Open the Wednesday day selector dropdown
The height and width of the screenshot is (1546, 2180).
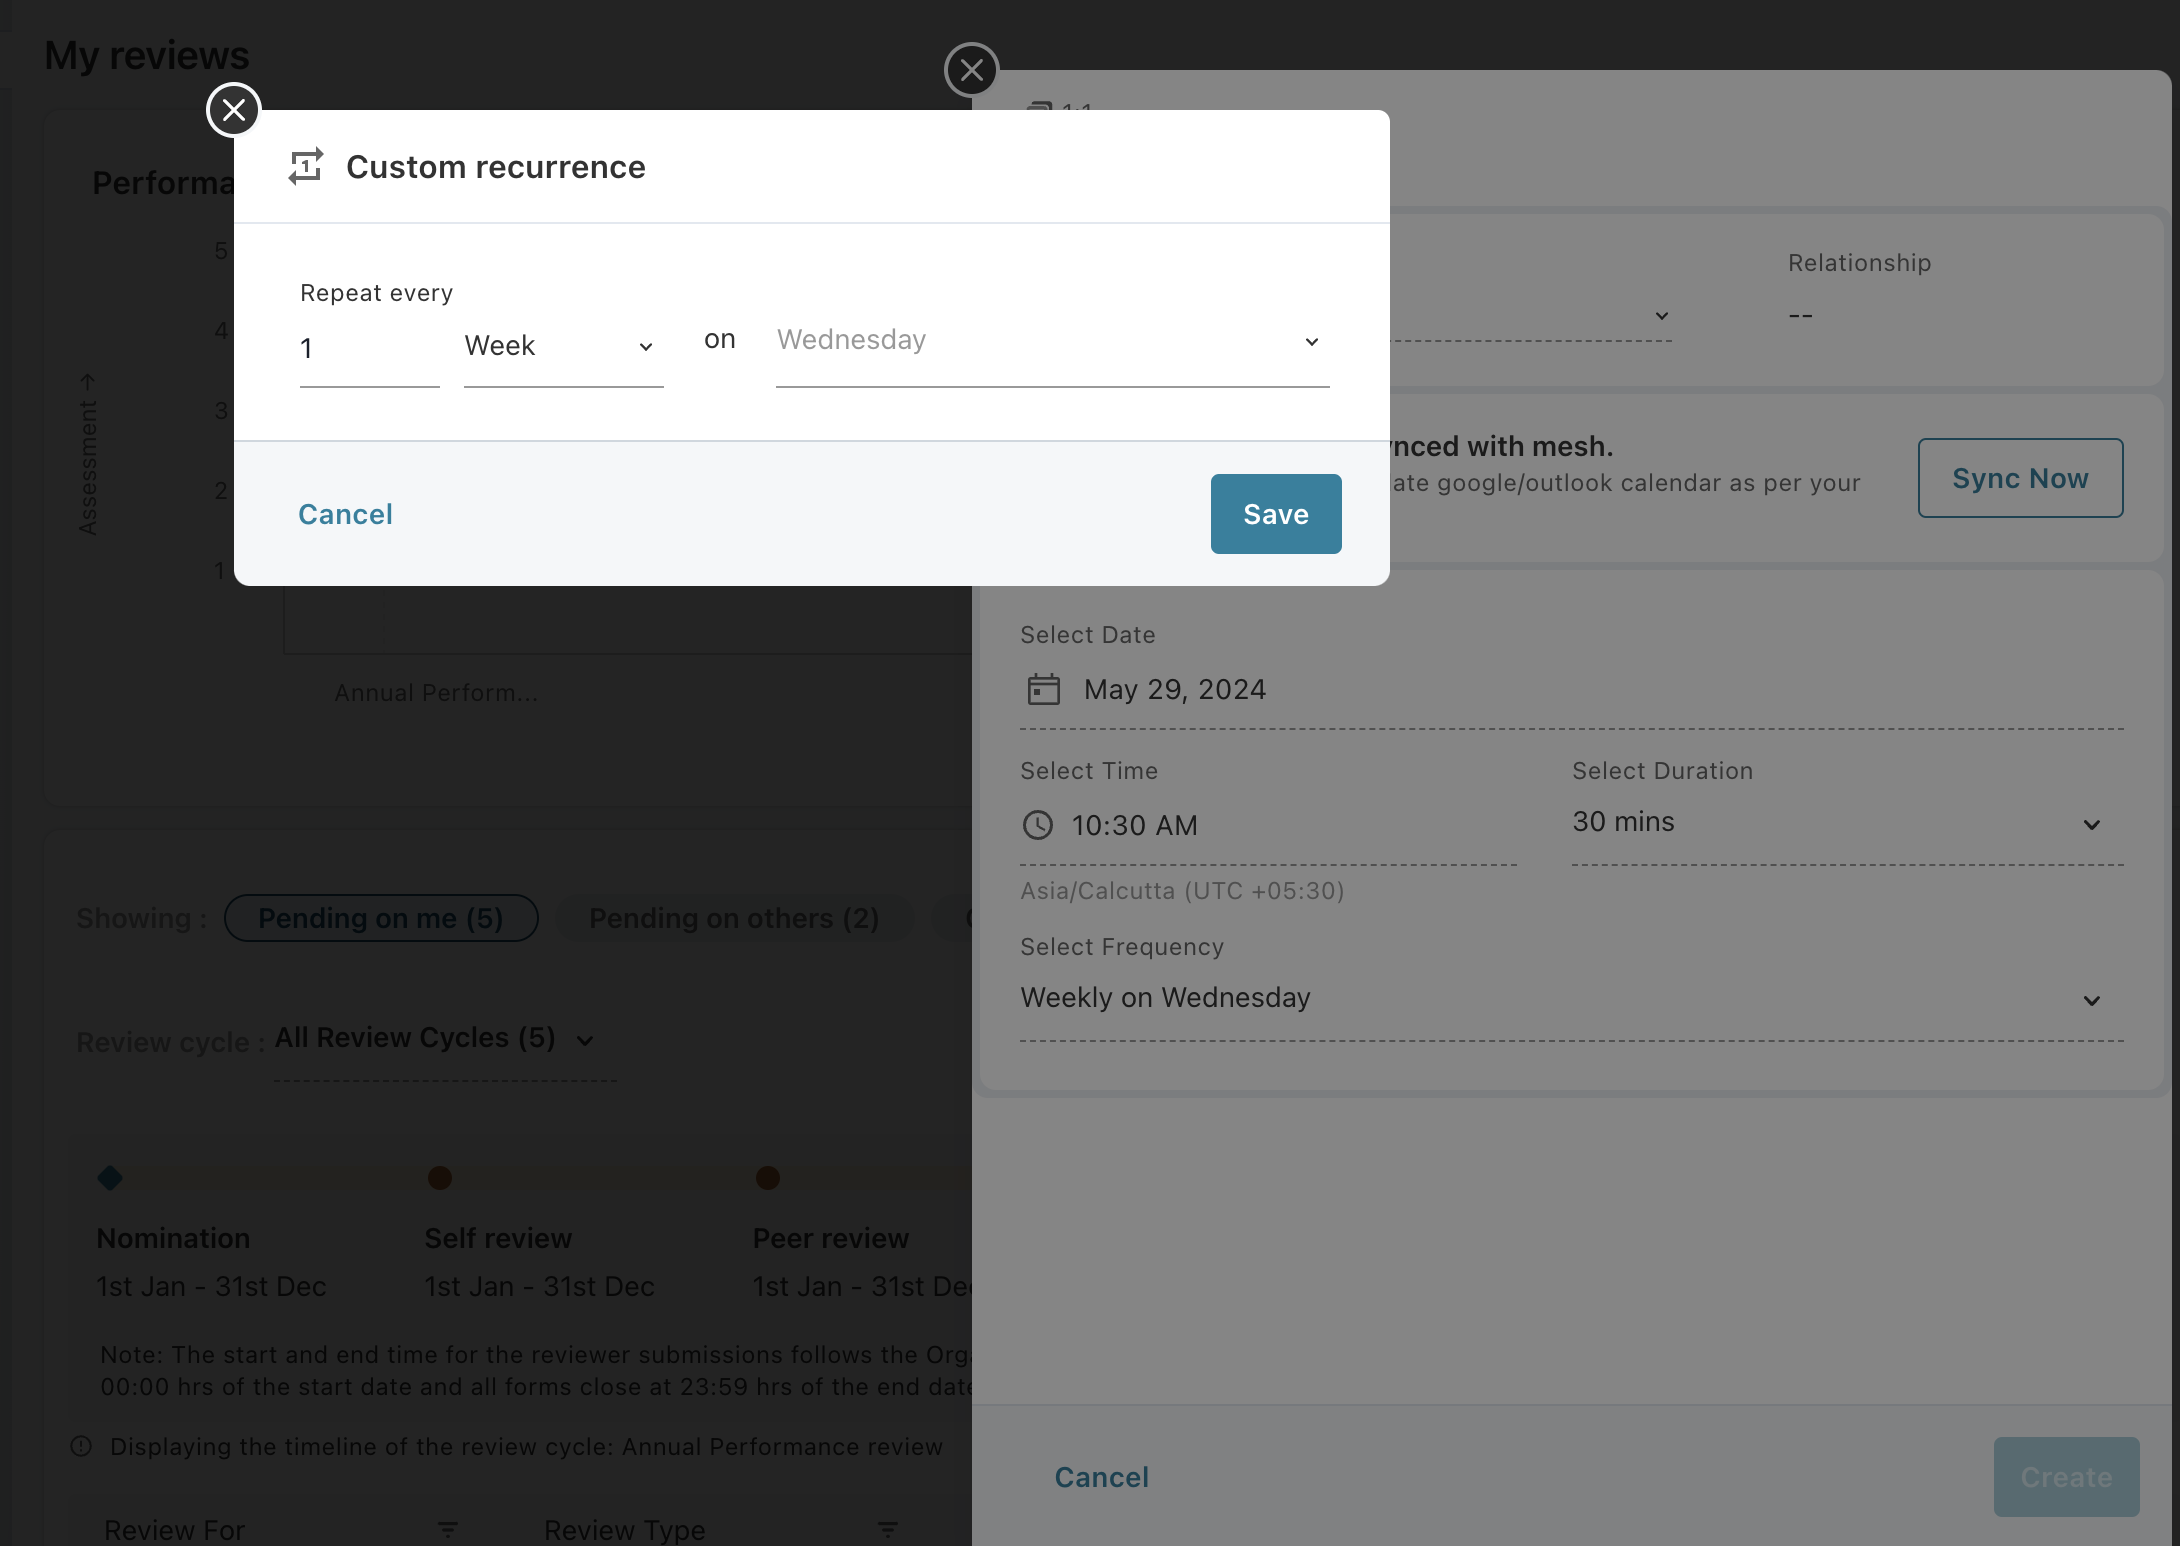pos(1052,341)
